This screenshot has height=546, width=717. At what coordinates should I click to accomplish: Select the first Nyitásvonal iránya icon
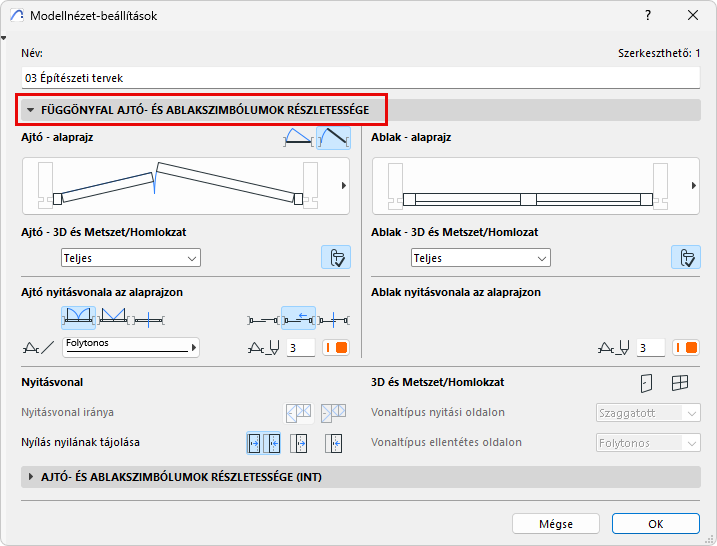[x=299, y=412]
